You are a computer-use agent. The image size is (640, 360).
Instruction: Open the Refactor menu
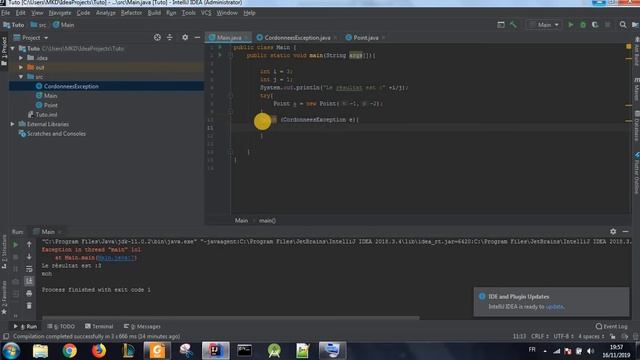[x=131, y=13]
